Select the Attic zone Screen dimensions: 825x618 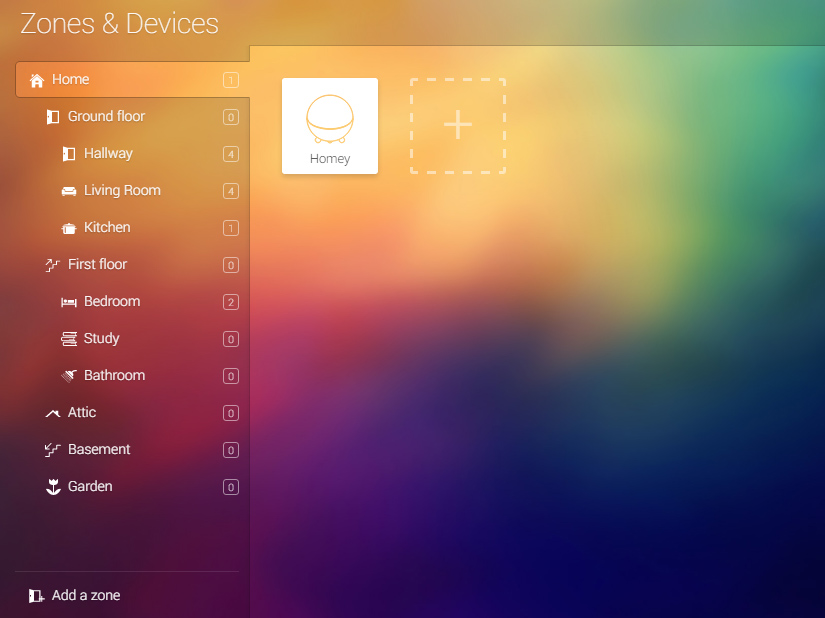(x=133, y=412)
